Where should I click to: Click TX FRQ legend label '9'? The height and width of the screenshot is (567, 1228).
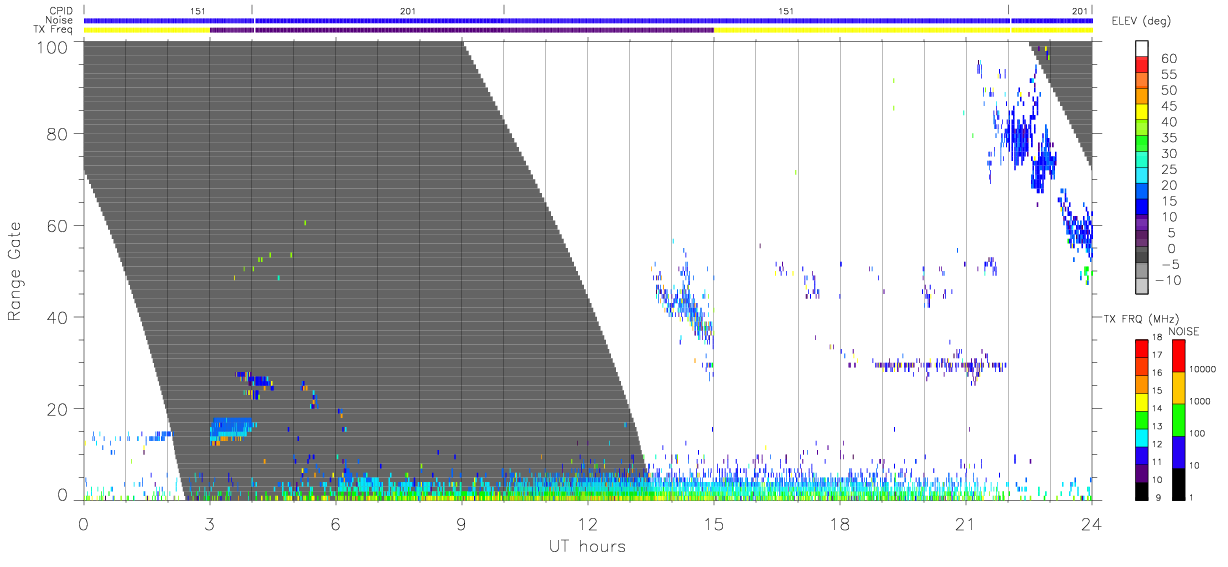[1159, 497]
